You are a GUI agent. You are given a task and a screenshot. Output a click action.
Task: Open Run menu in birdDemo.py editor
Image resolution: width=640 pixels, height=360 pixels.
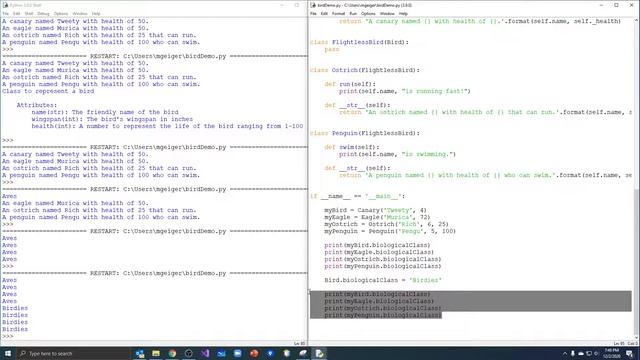click(x=353, y=13)
